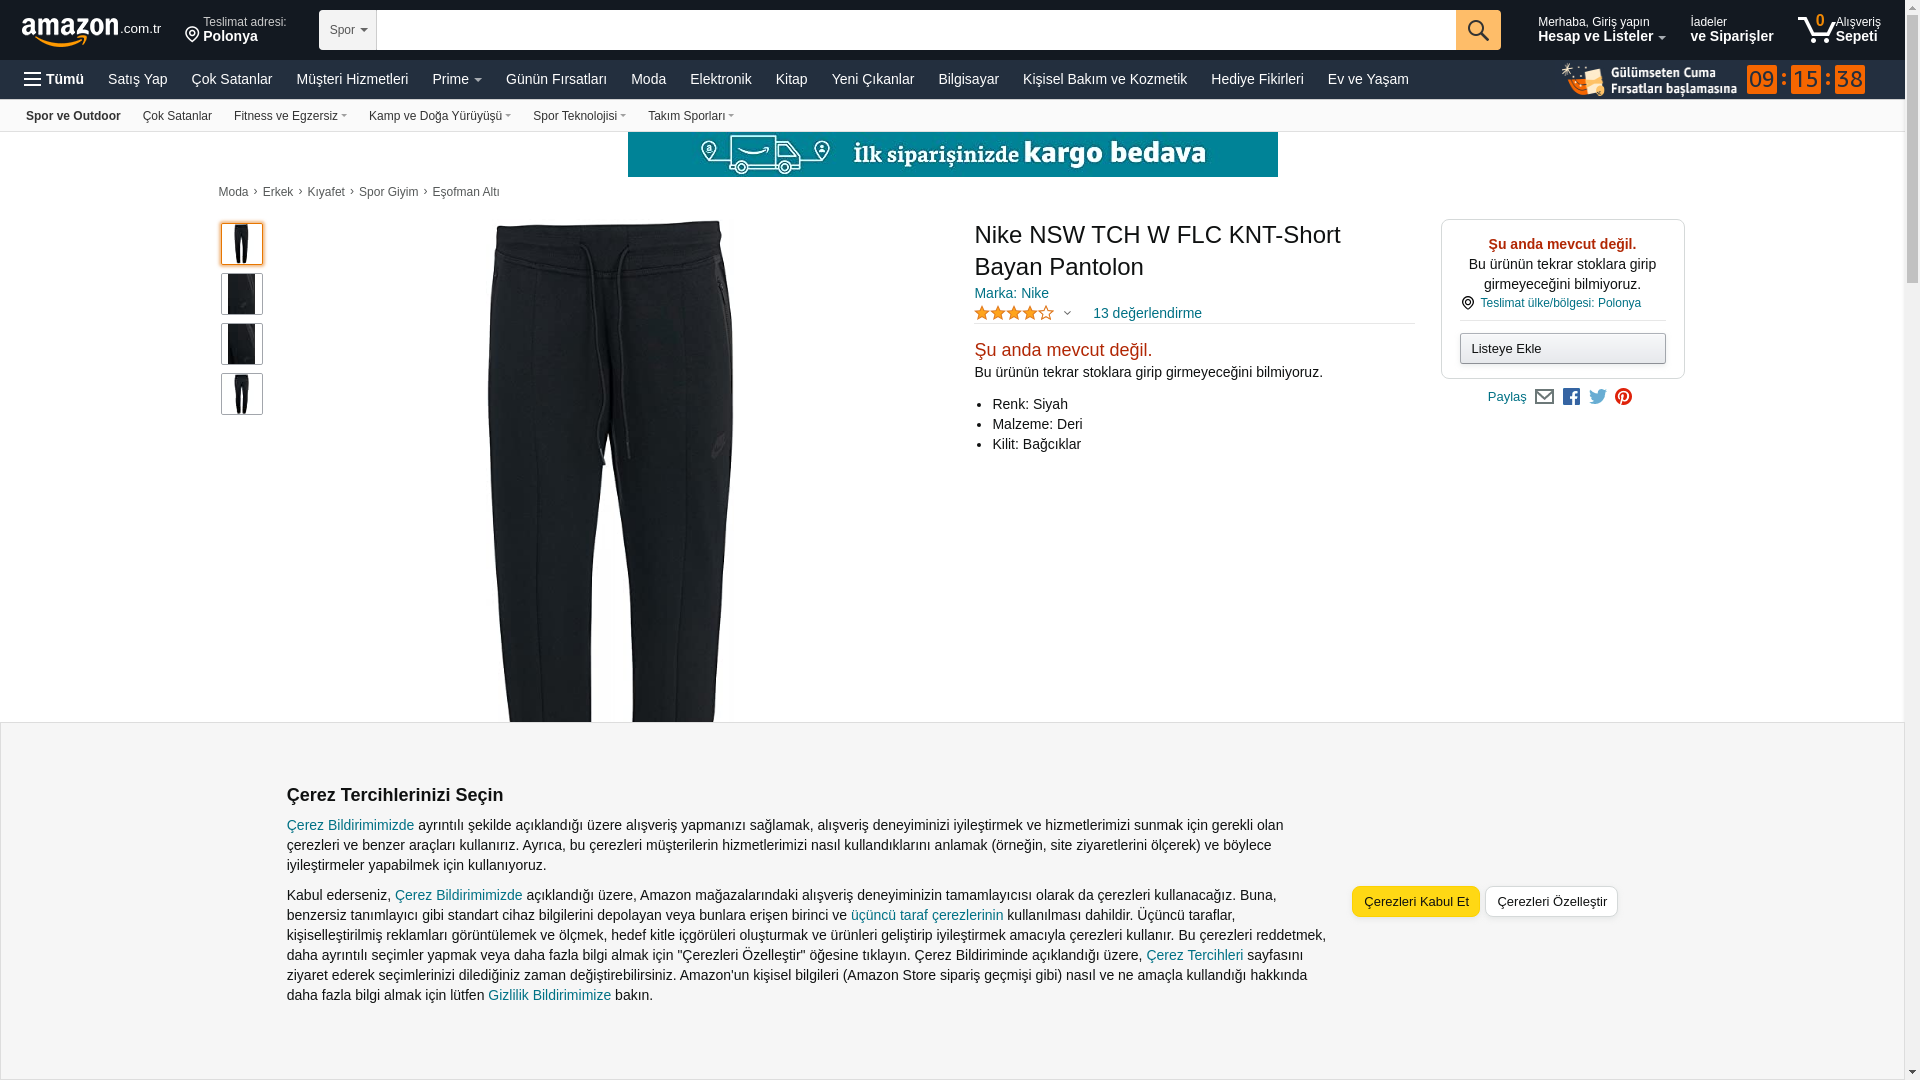Viewport: 1920px width, 1080px height.
Task: Accept cookies with Çerezleri Kabul Et
Action: [x=1416, y=901]
